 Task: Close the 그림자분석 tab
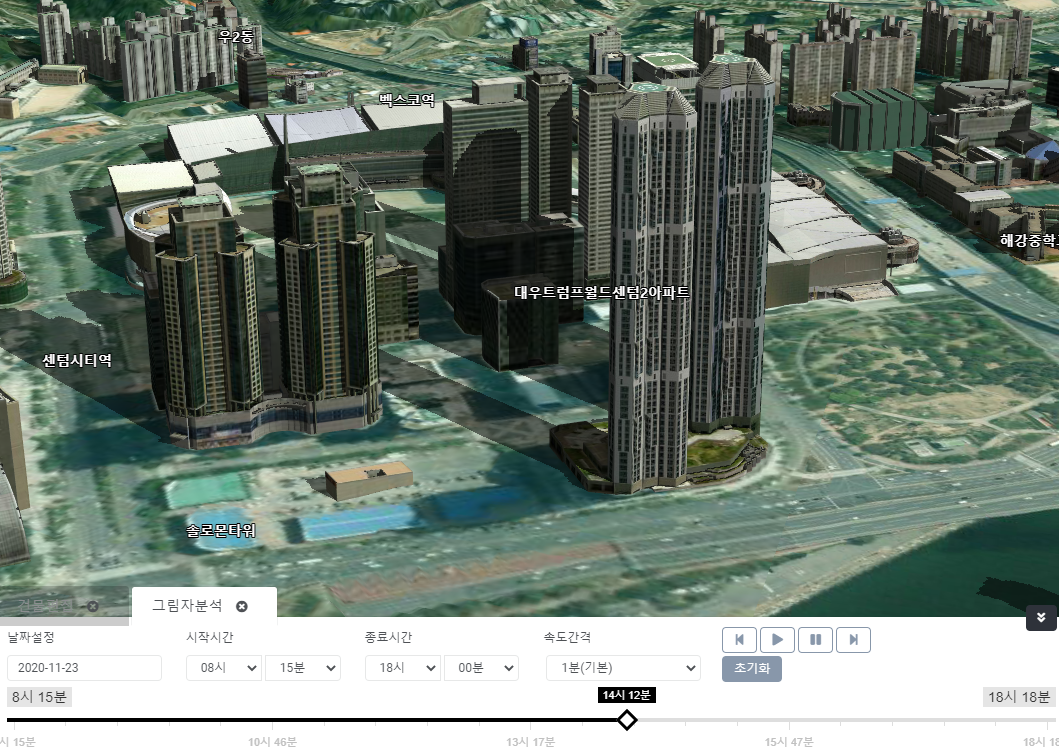click(x=242, y=606)
